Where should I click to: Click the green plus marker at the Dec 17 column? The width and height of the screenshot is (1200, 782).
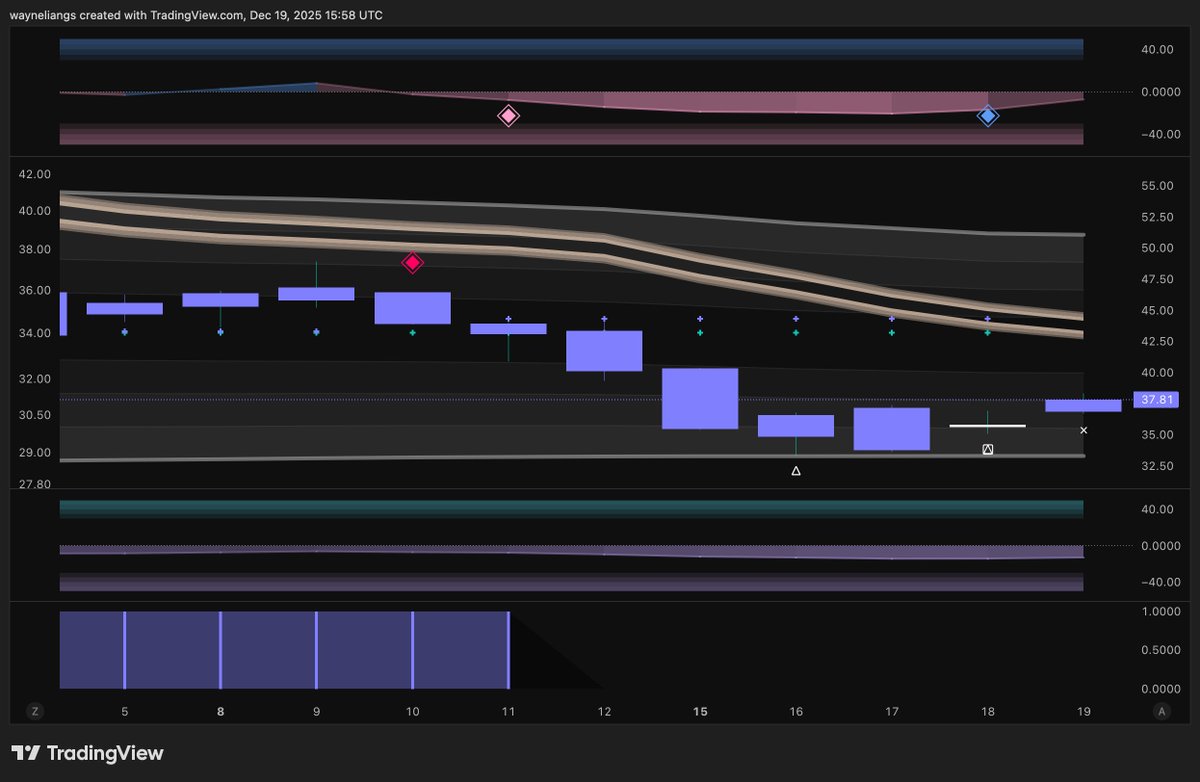[892, 331]
